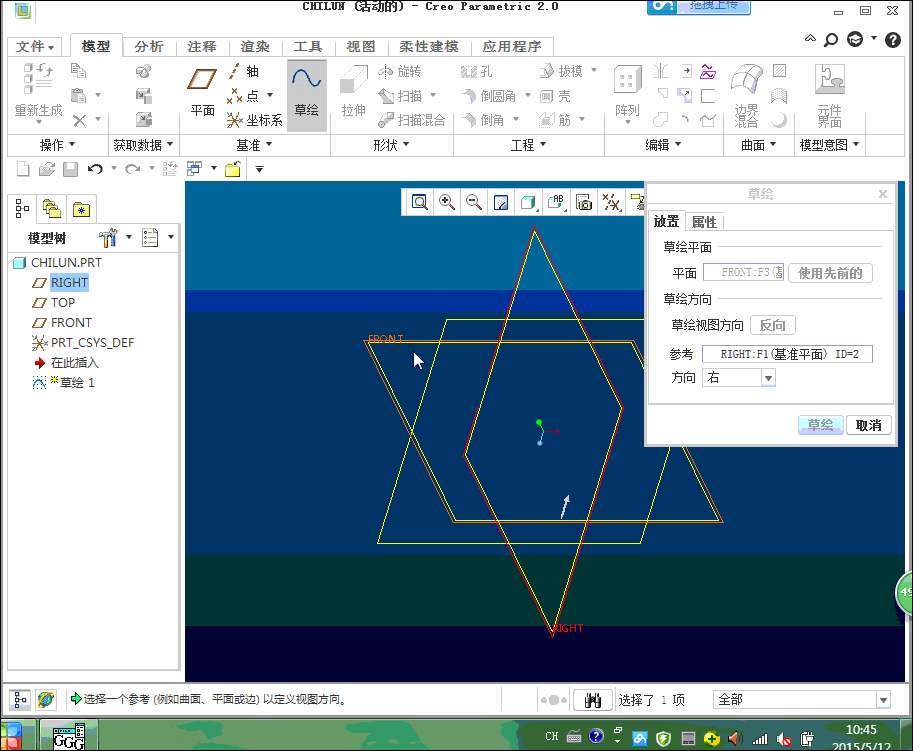Viewport: 913px width, 751px height.
Task: Click the Shell (壳) tool
Action: click(555, 96)
